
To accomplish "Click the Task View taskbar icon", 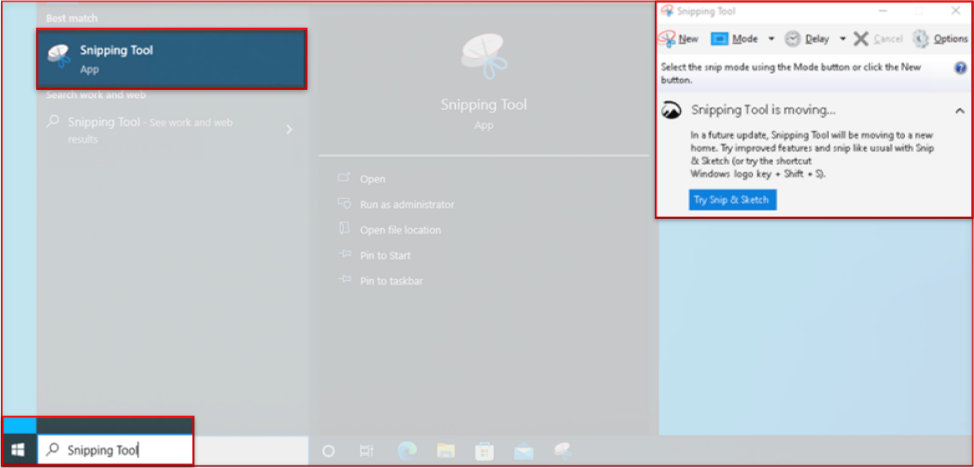I will click(x=367, y=451).
